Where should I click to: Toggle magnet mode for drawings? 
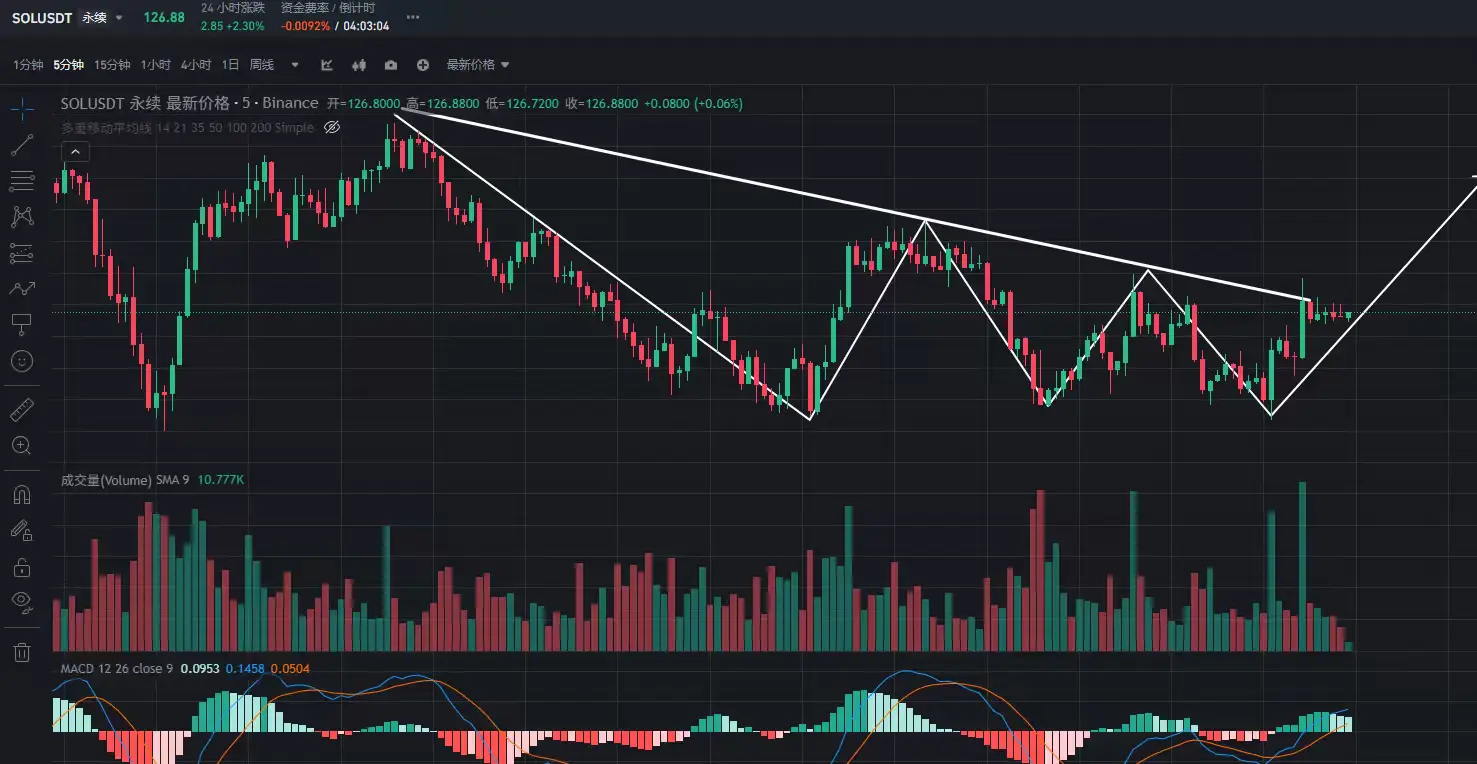click(21, 494)
